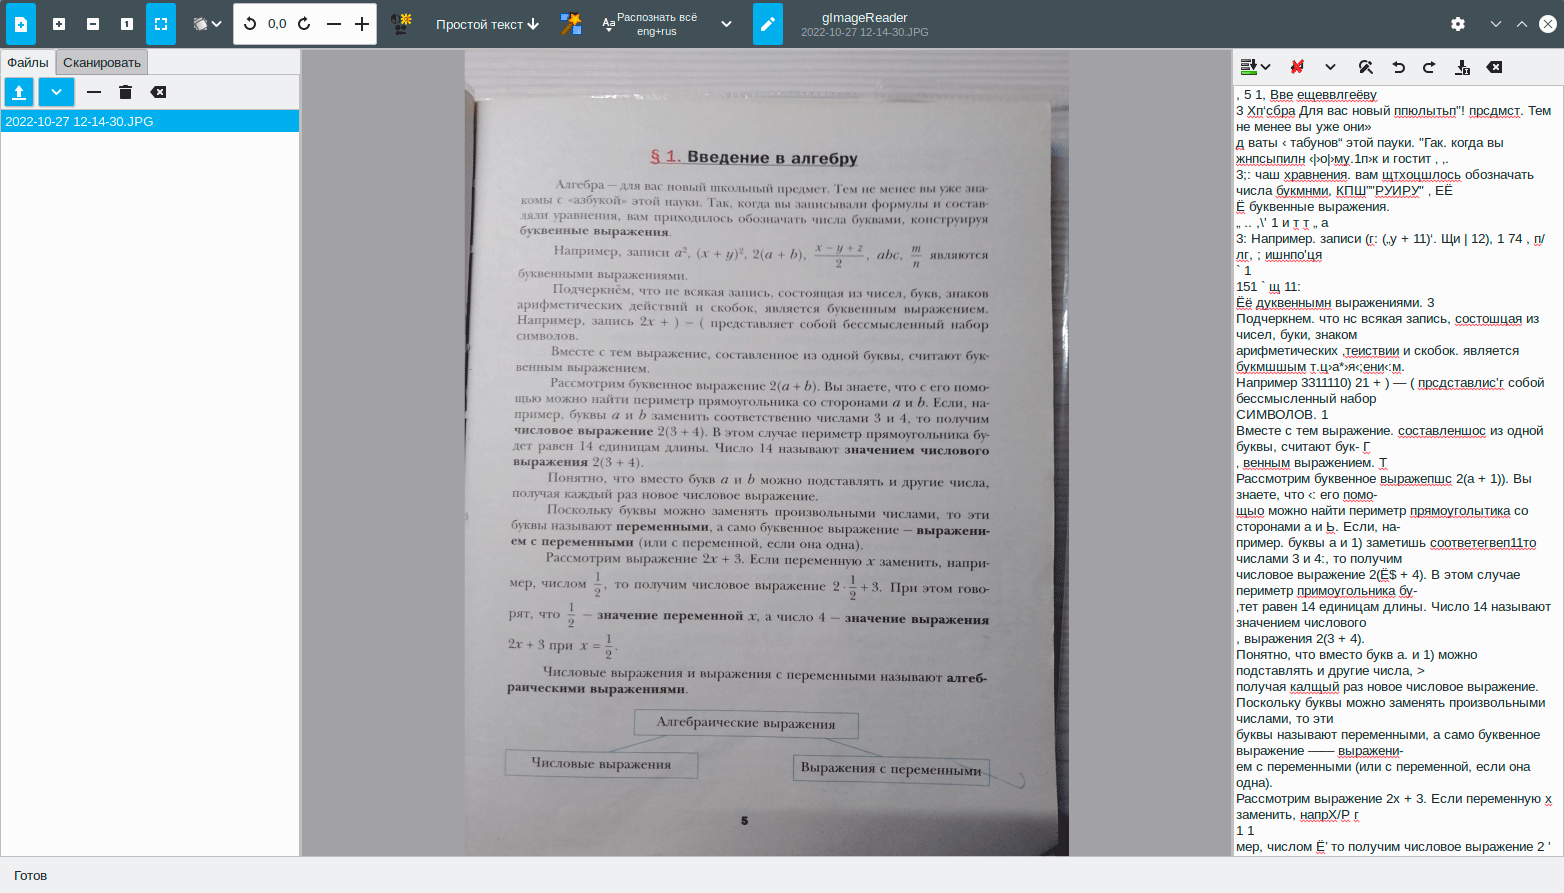1564x893 pixels.
Task: Click the strip line breaks icon
Action: (1297, 67)
